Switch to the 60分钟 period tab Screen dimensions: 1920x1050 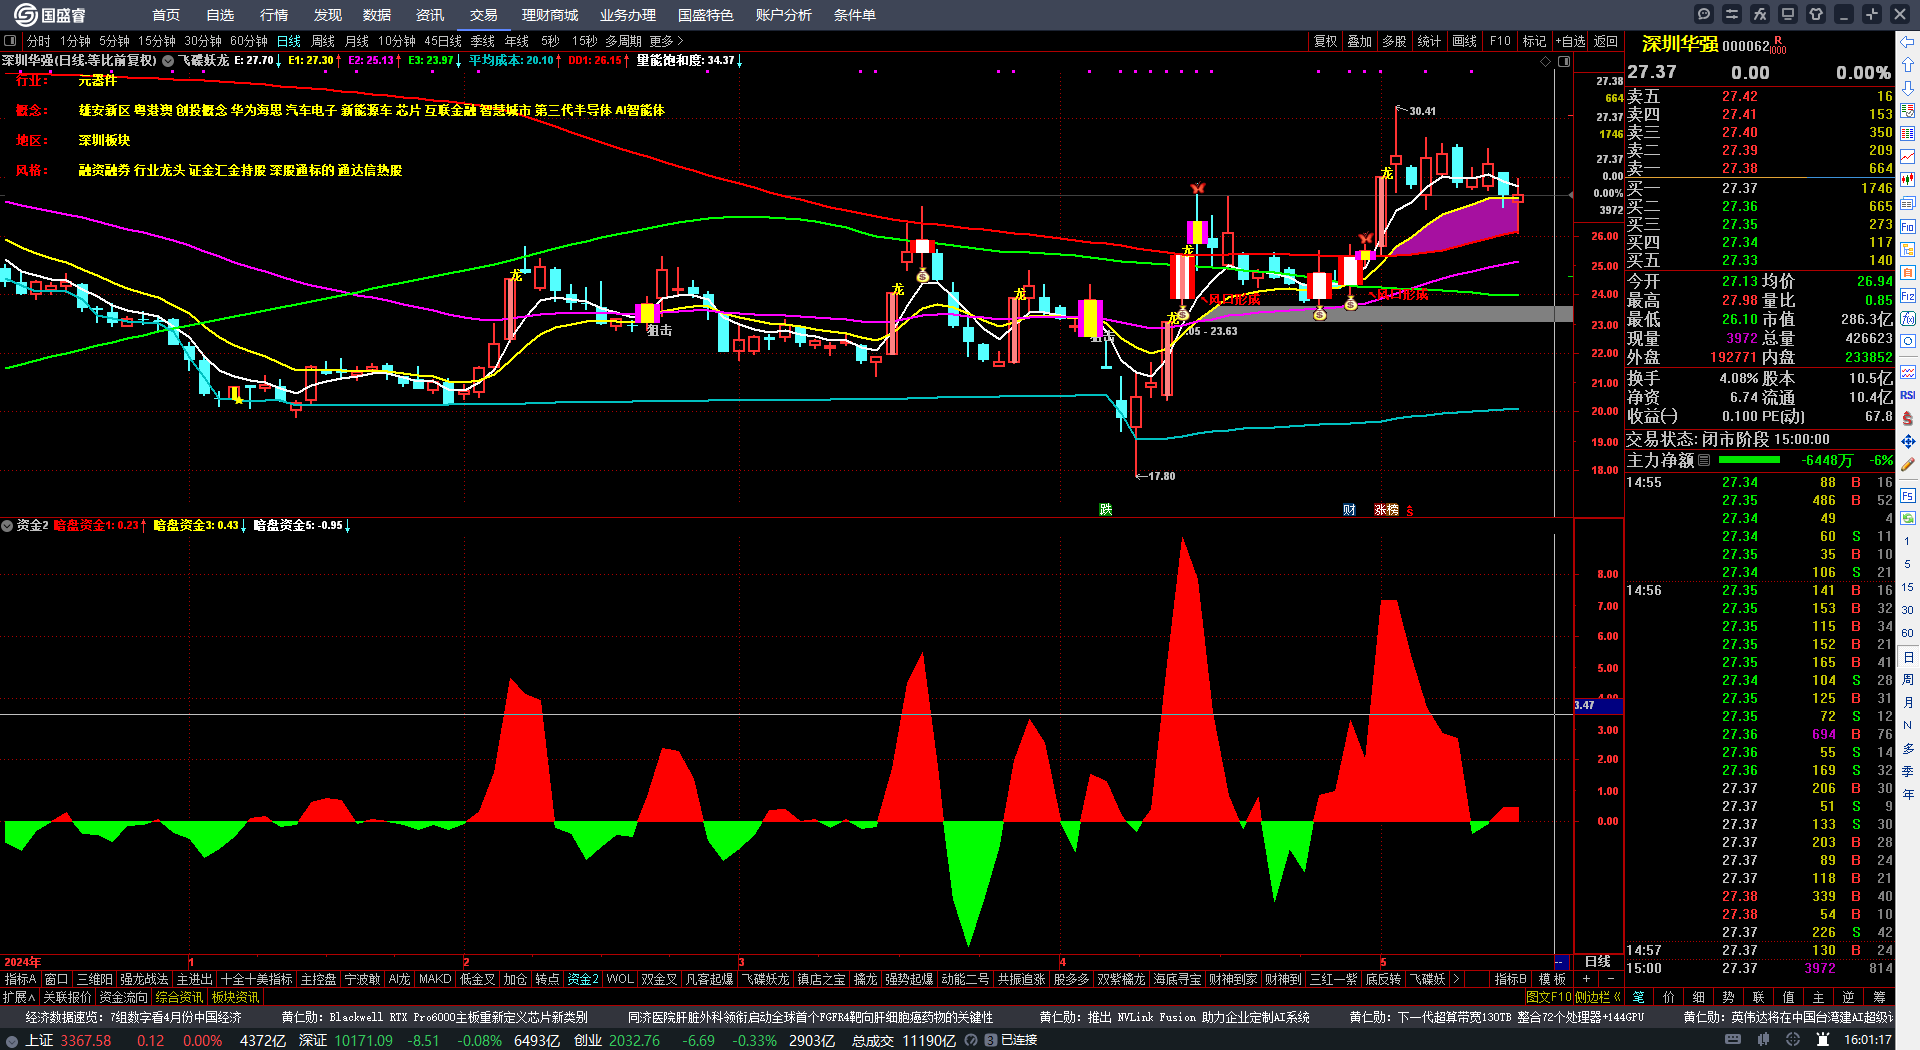[249, 41]
